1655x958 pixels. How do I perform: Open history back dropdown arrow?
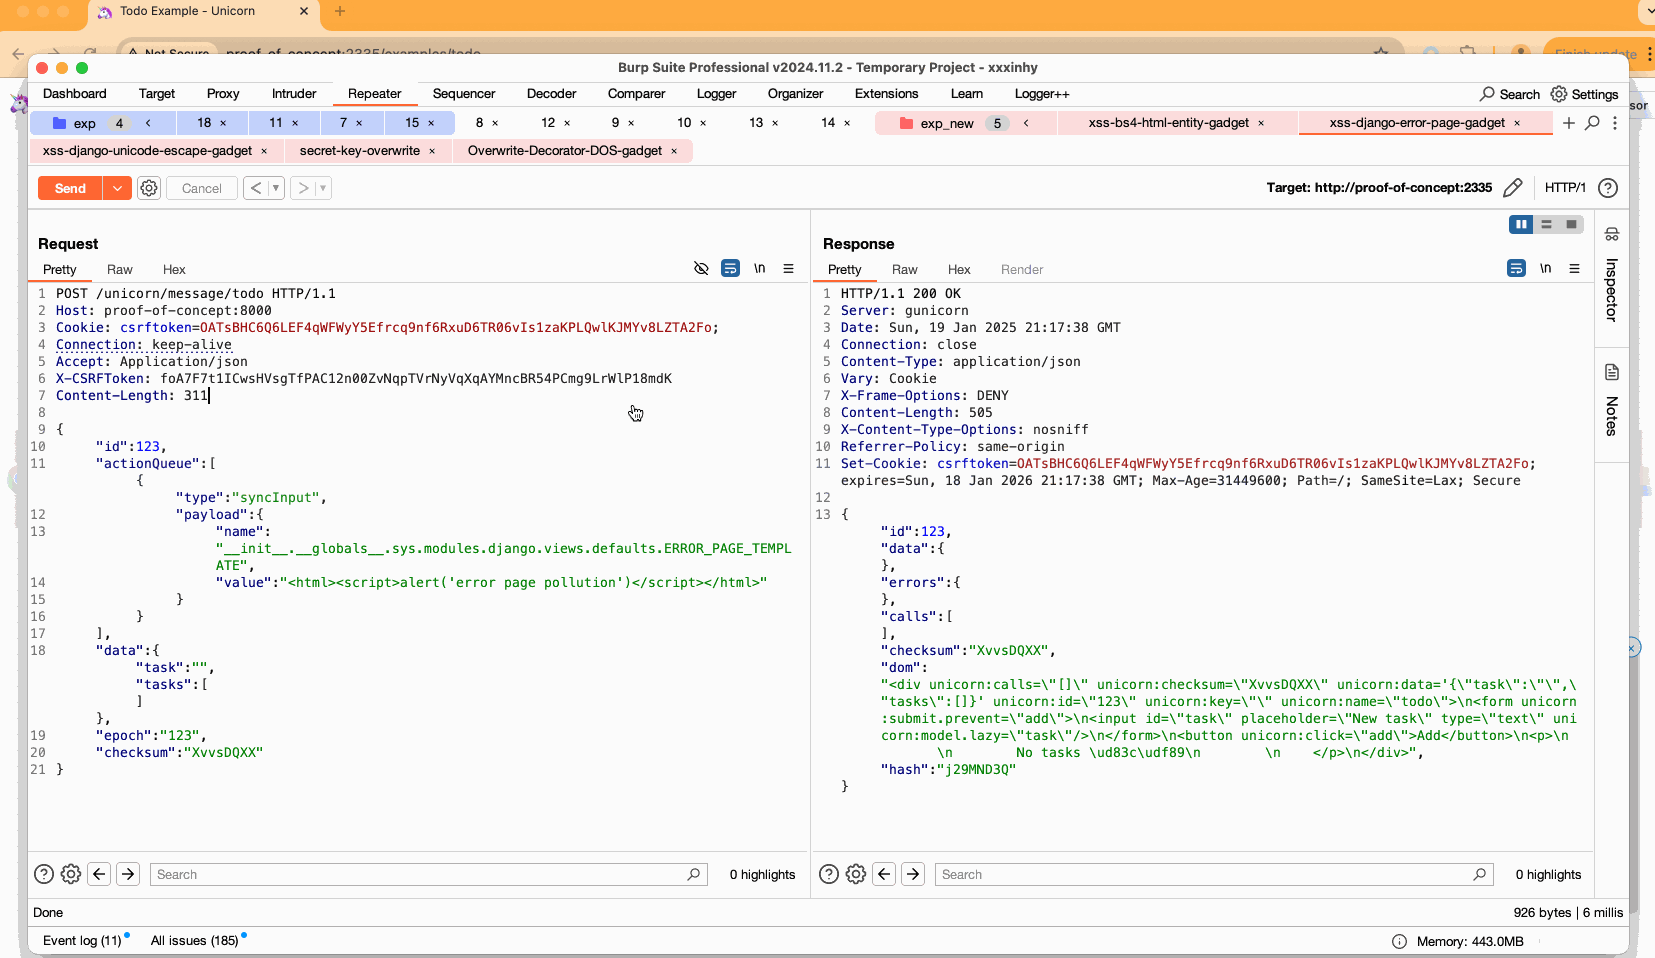[276, 188]
